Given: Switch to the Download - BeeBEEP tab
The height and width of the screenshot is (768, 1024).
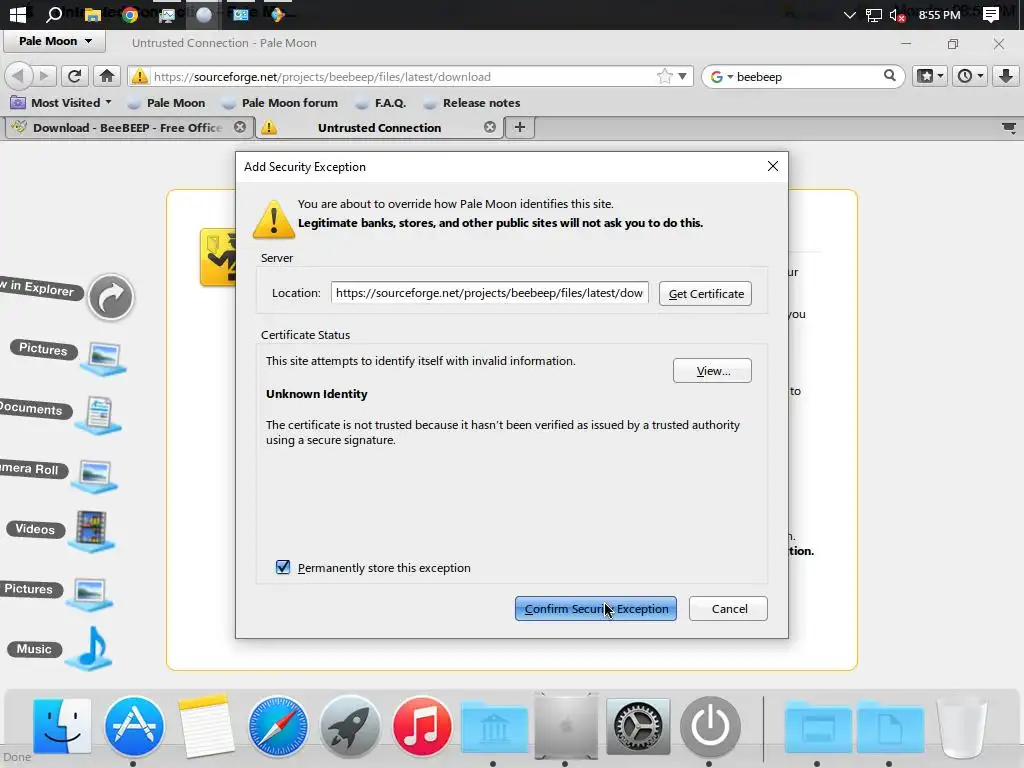Looking at the screenshot, I should (x=127, y=127).
